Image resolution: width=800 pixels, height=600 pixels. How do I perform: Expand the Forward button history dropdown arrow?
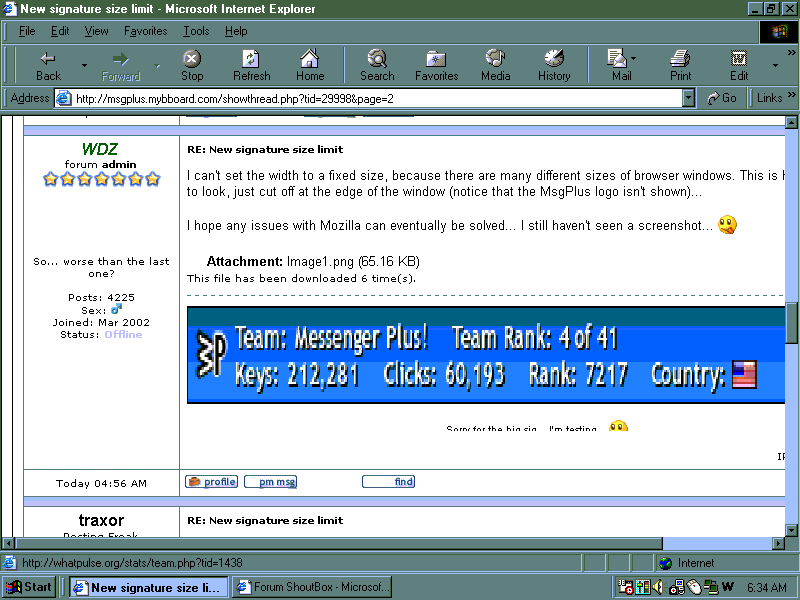point(157,65)
